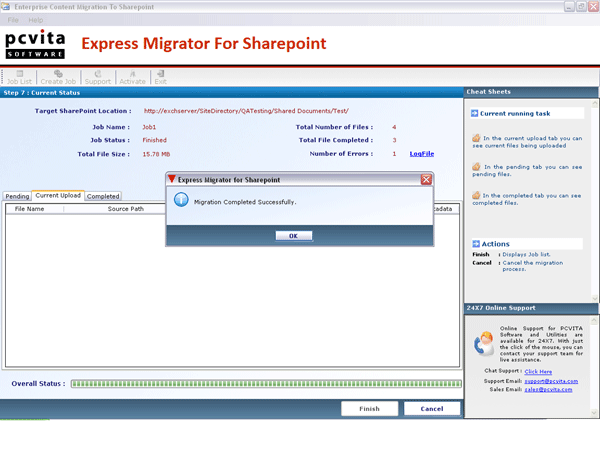Click the Finish button
The height and width of the screenshot is (450, 600).
coord(369,408)
